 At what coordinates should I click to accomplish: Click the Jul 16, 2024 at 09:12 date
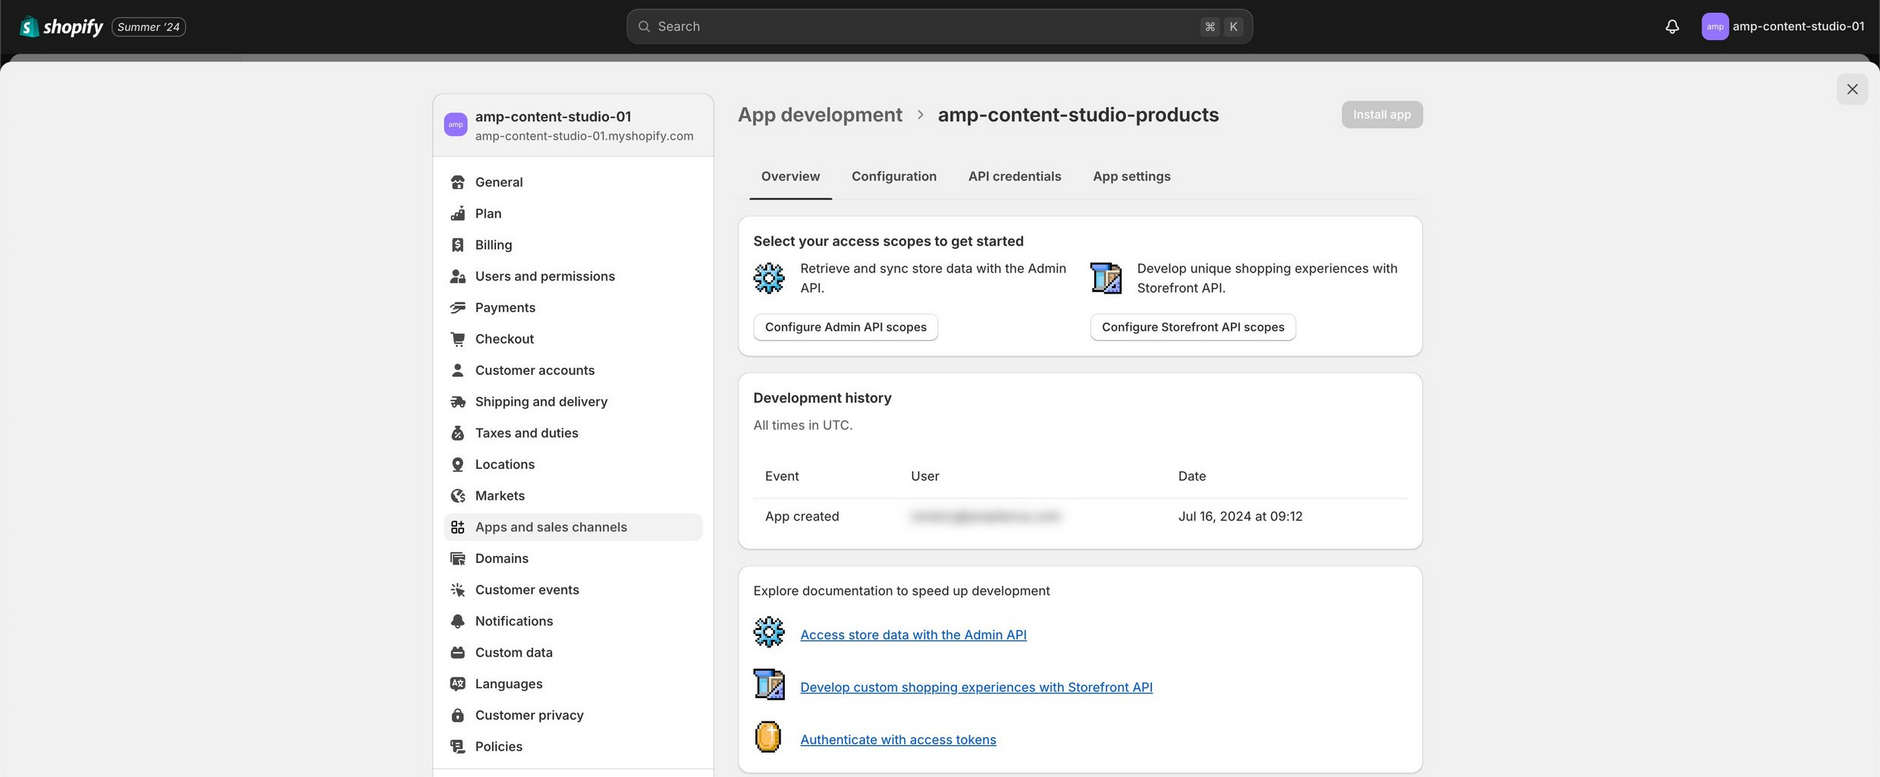tap(1240, 517)
